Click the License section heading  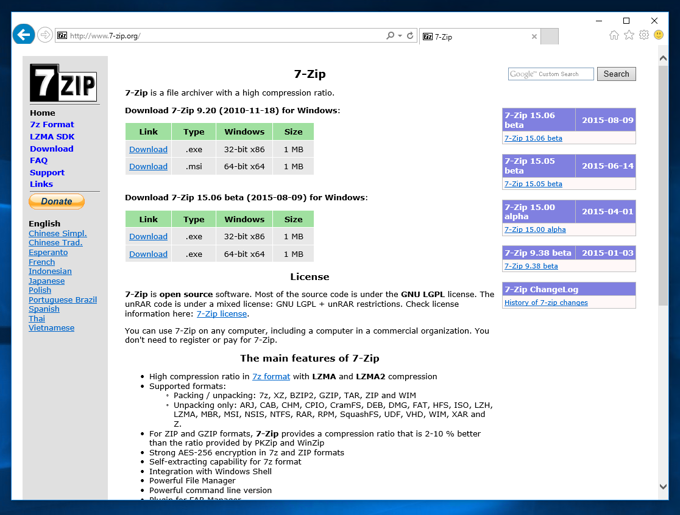pos(310,277)
